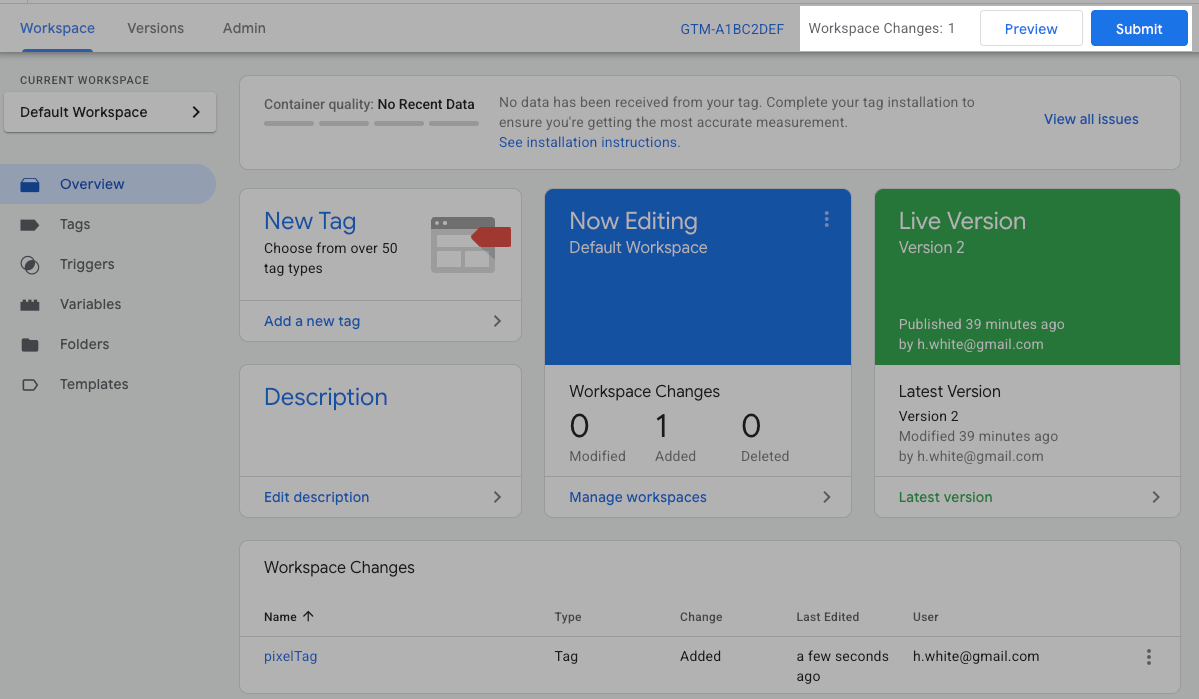Click chevron next to Add a new tag

(497, 321)
